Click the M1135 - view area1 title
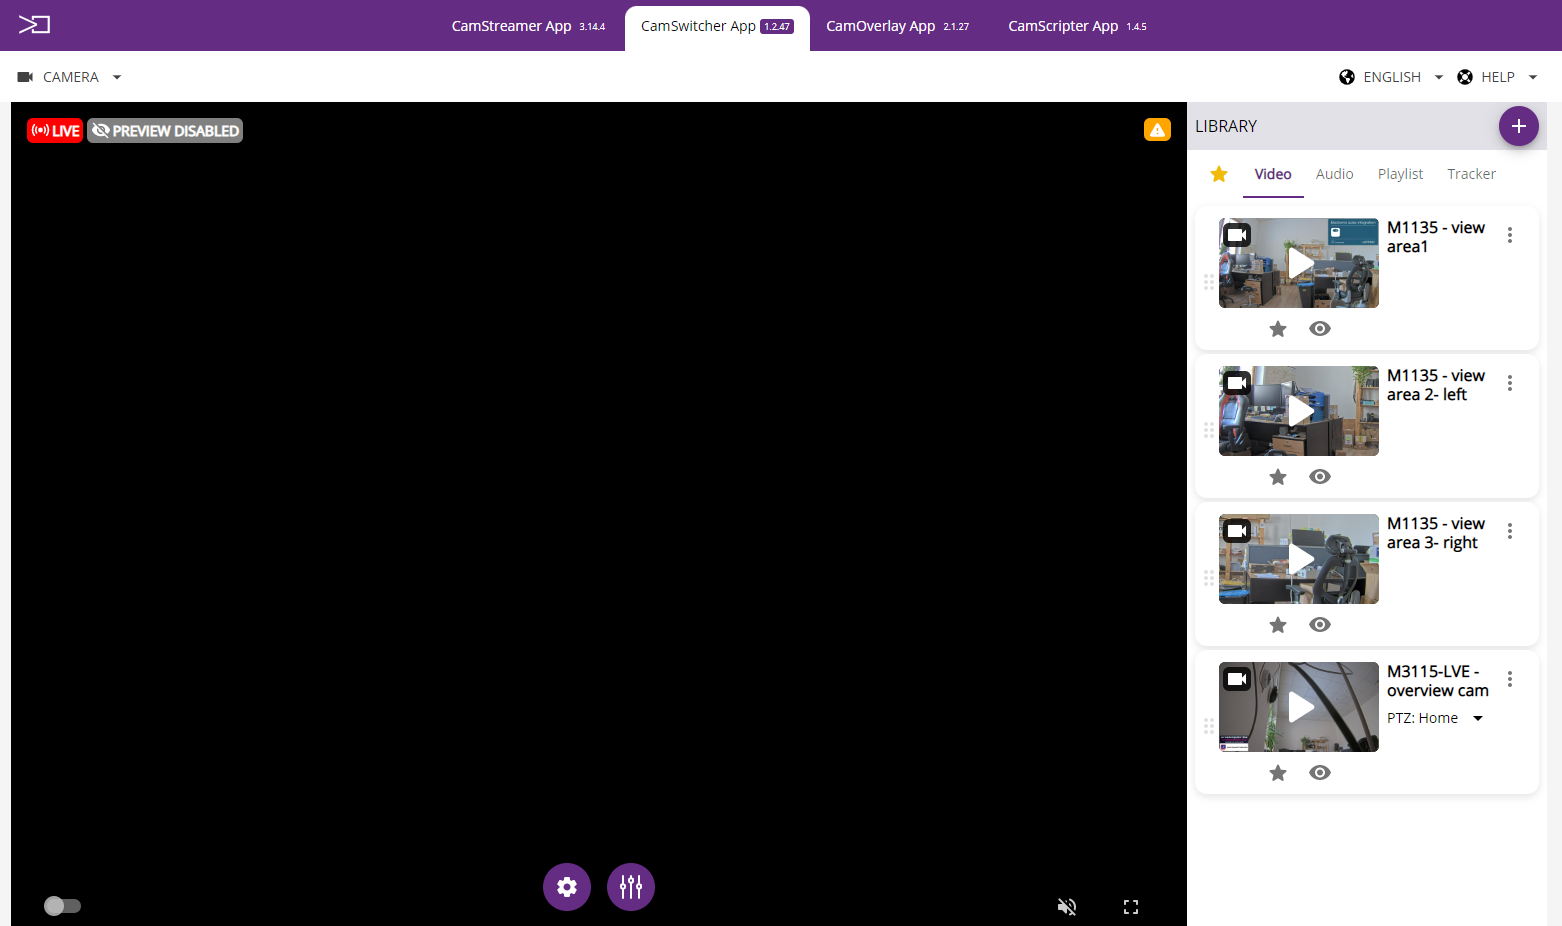The width and height of the screenshot is (1562, 926). click(x=1436, y=237)
